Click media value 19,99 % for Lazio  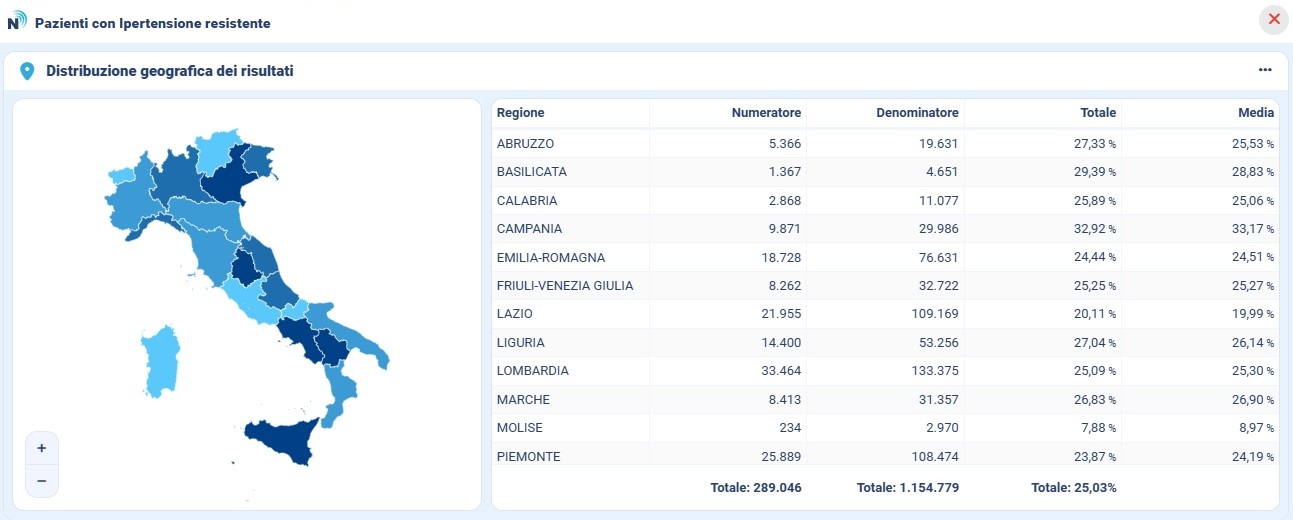pos(1252,314)
